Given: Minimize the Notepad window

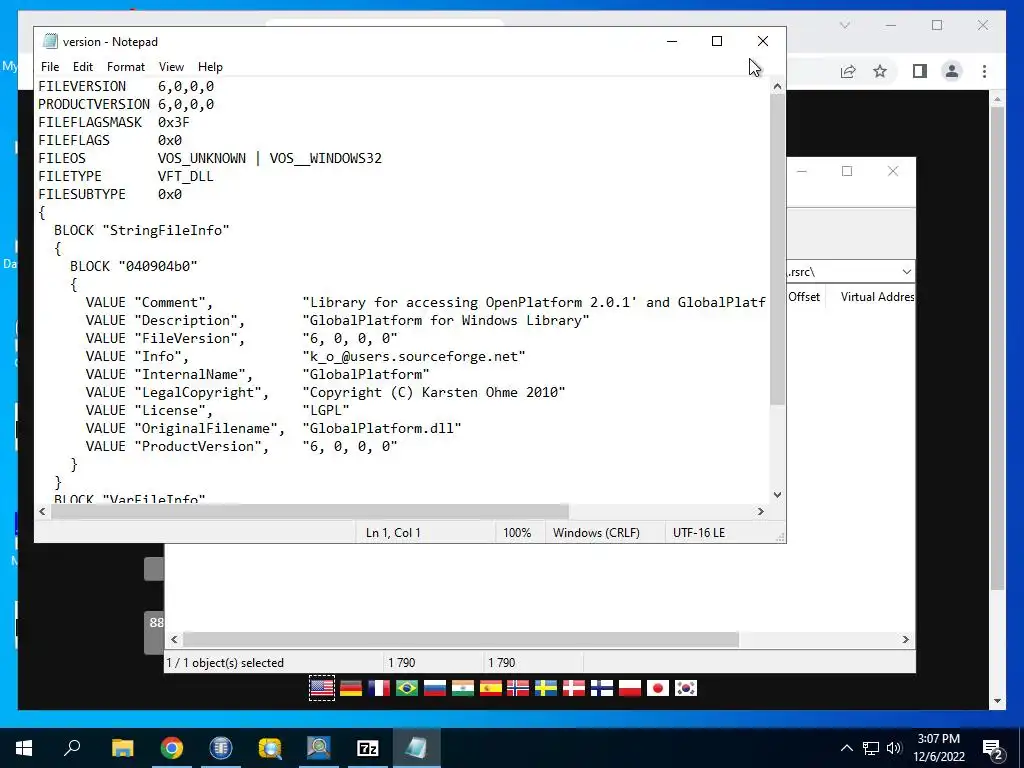Looking at the screenshot, I should [672, 41].
